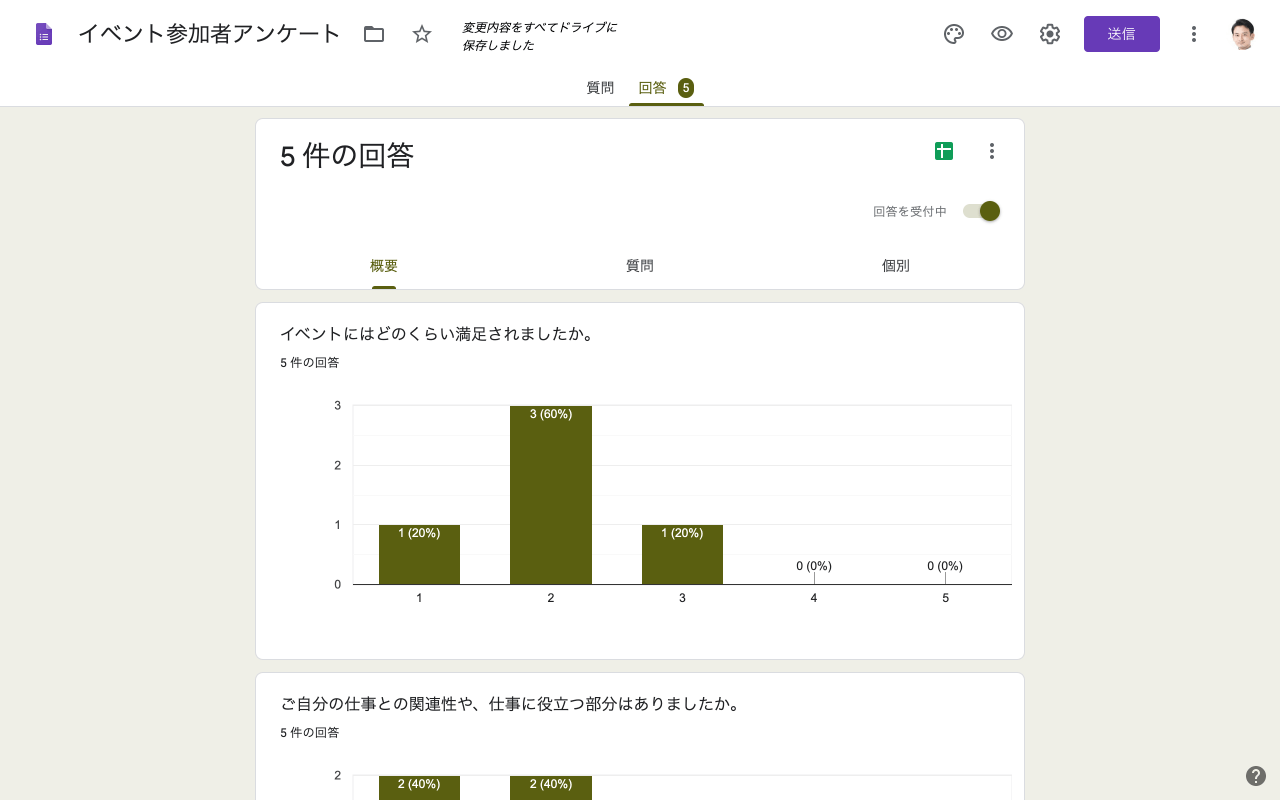
Task: Move form to folder icon
Action: (374, 34)
